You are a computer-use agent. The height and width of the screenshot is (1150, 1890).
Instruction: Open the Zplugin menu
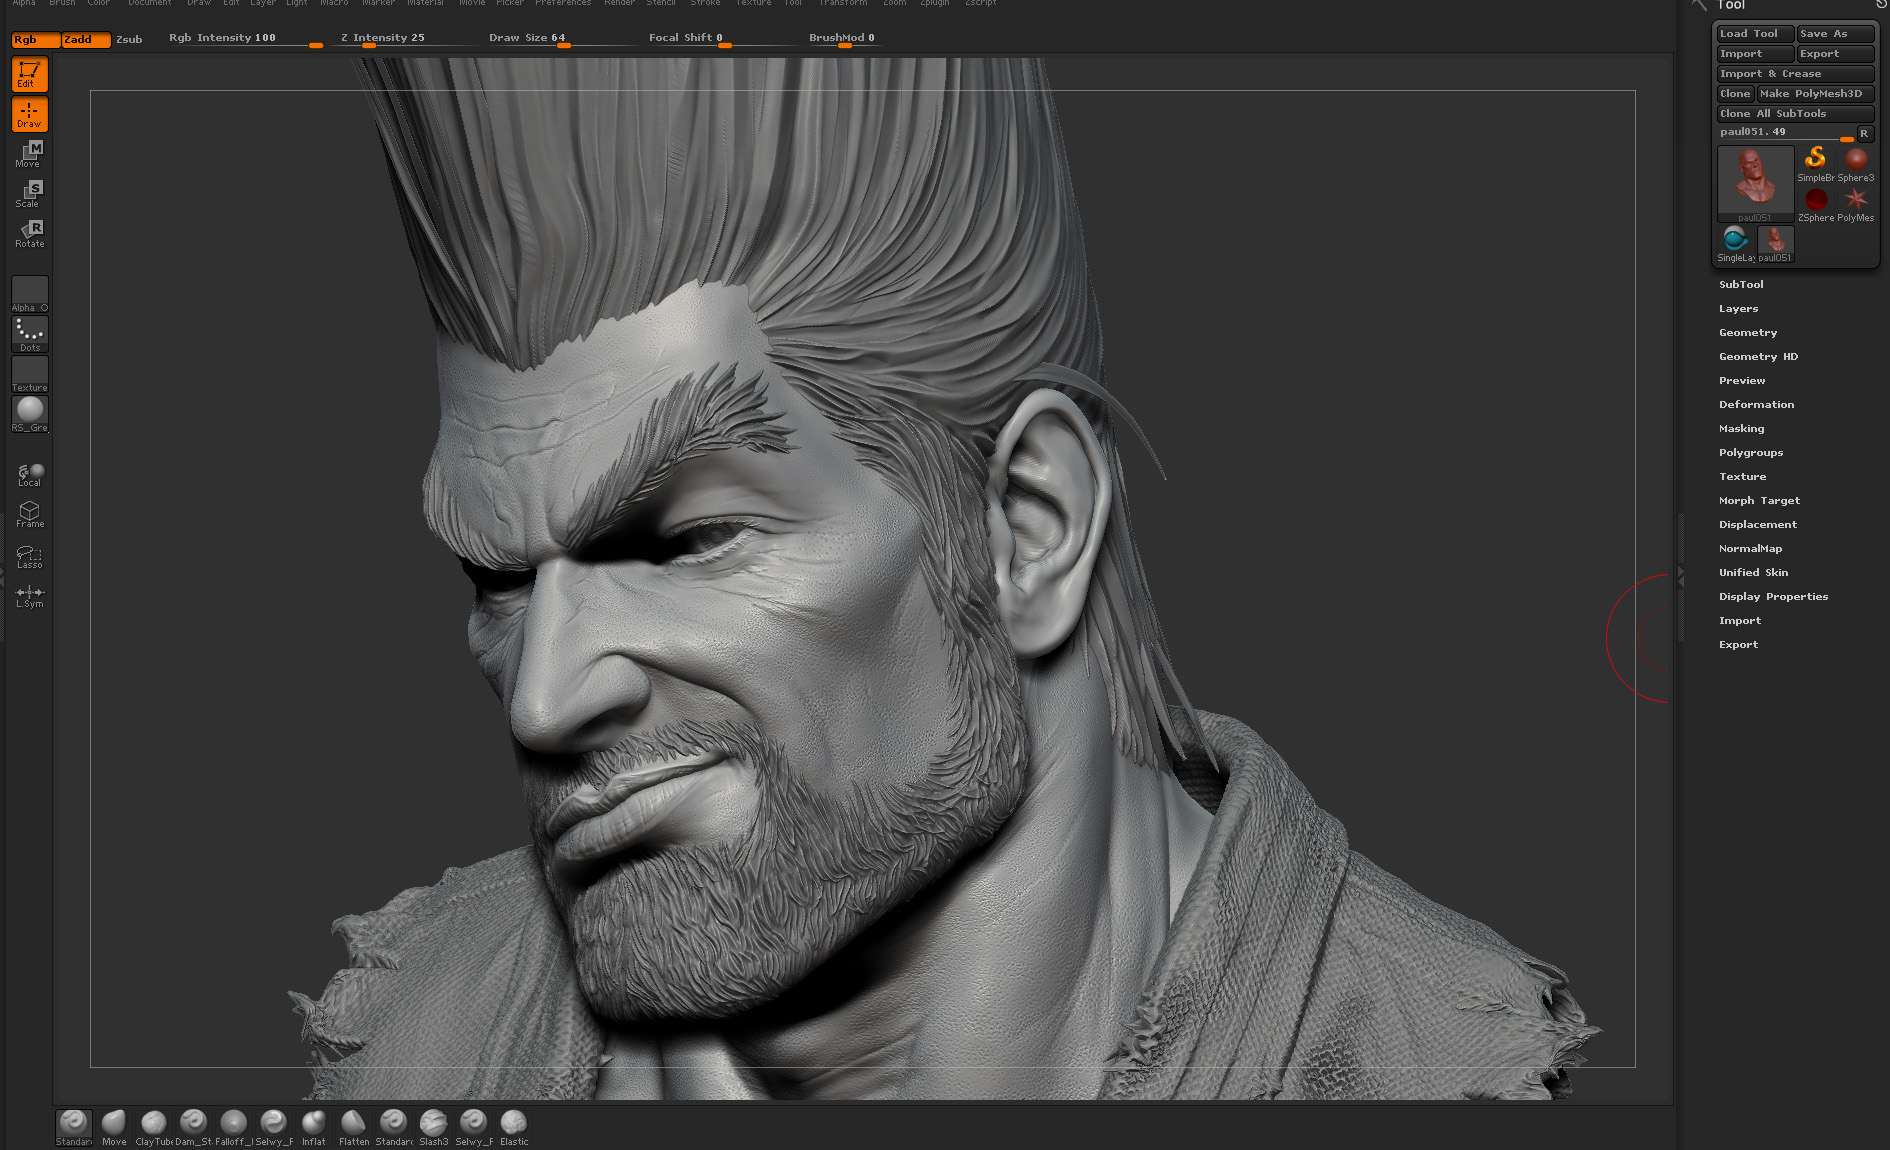pos(934,3)
